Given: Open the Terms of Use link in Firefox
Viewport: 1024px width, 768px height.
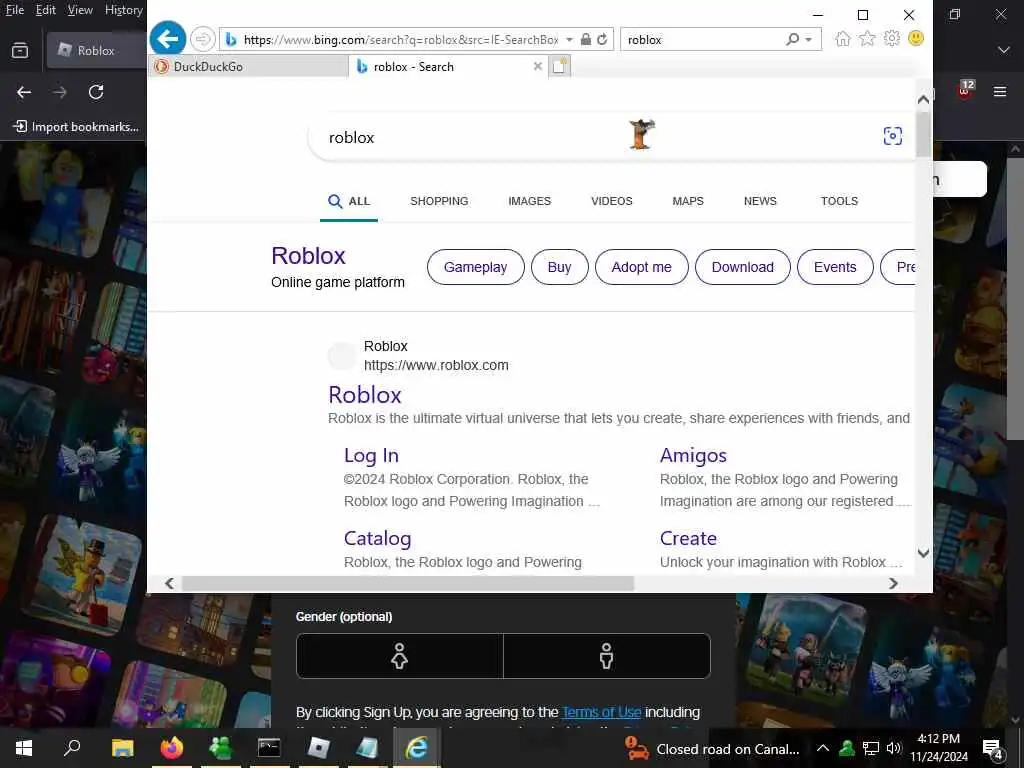Looking at the screenshot, I should pos(601,712).
